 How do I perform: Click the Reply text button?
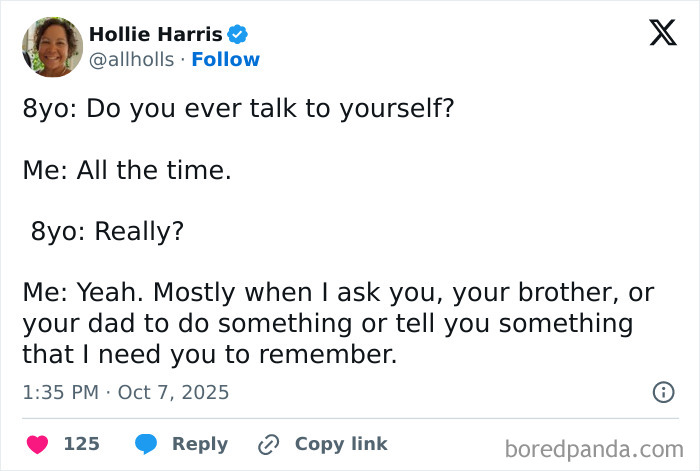199,444
